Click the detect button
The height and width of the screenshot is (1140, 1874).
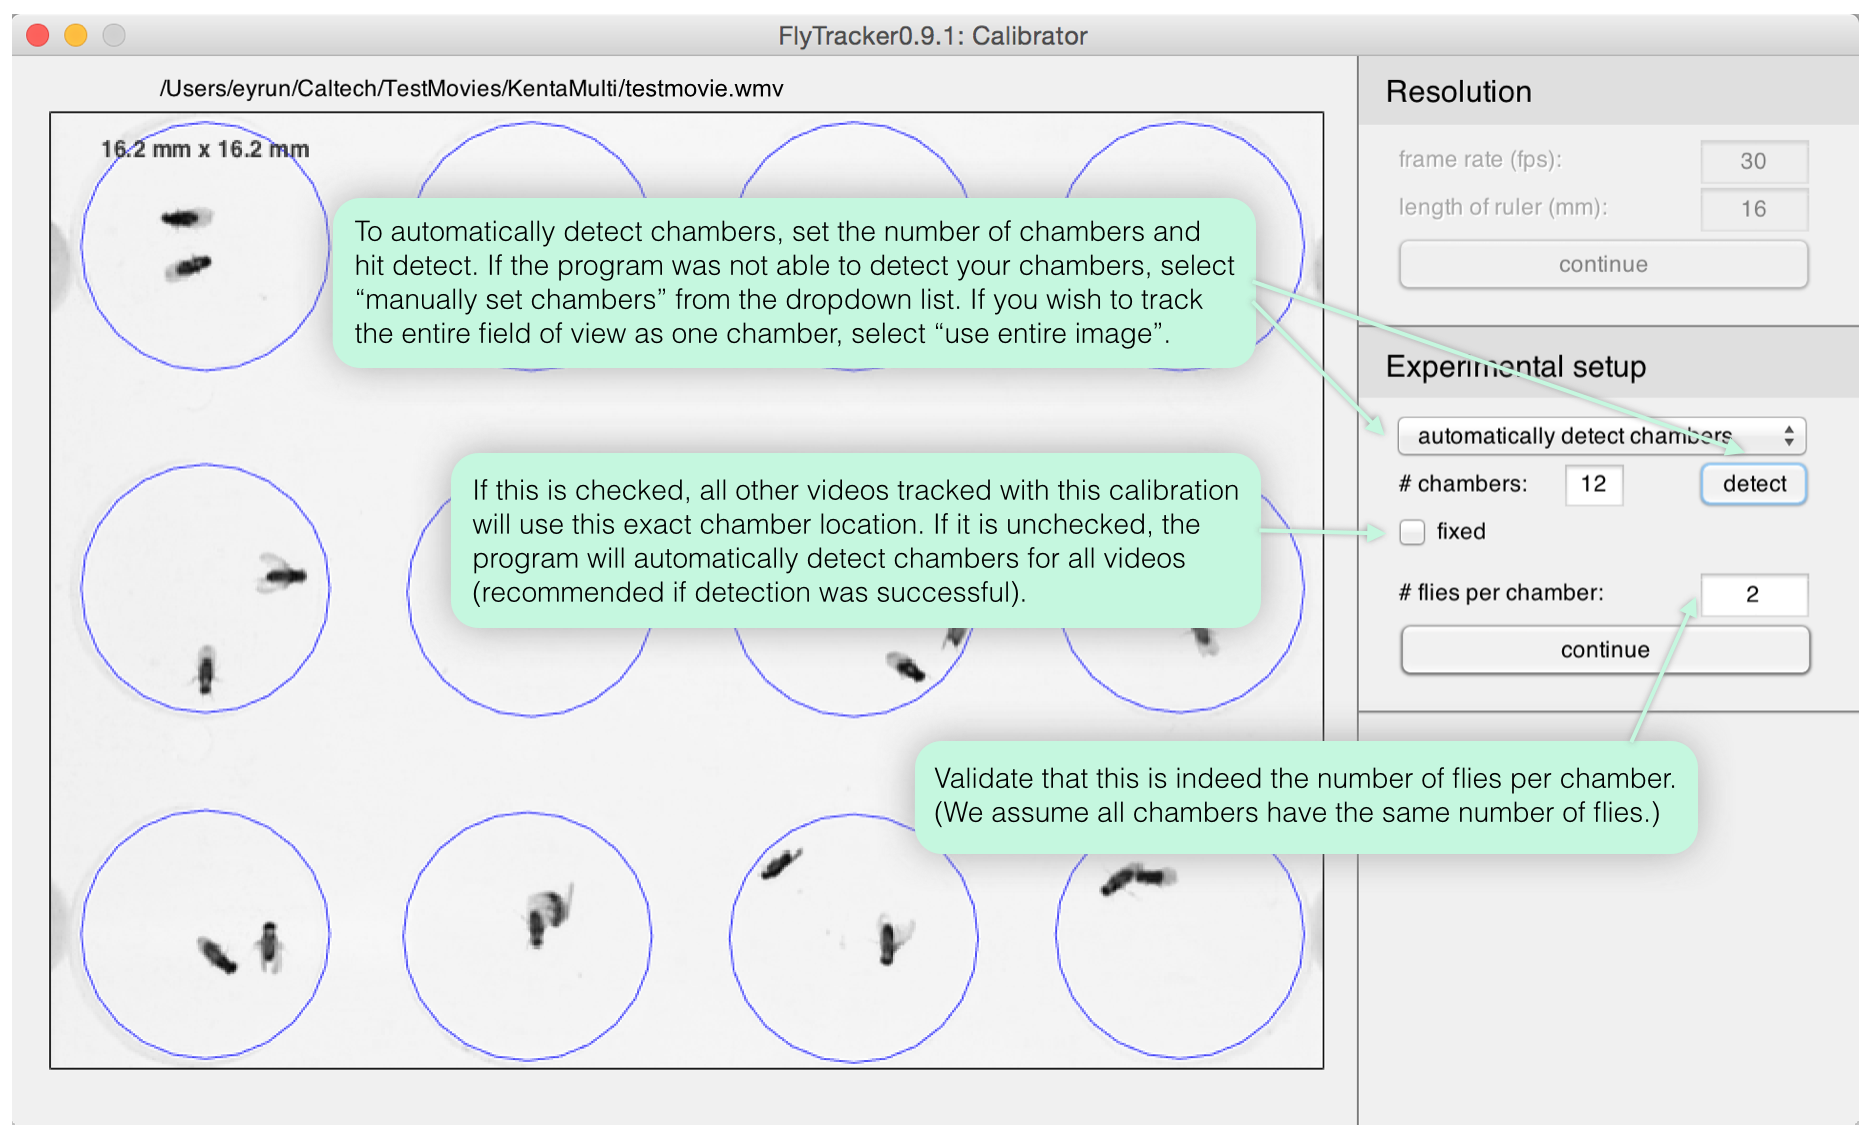tap(1753, 485)
